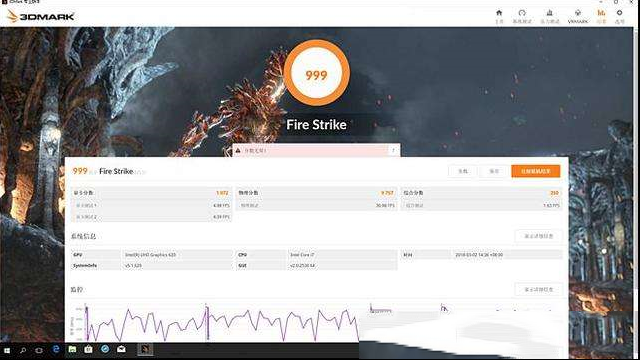640x360 pixels.
Task: Open the Options gear icon
Action: pyautogui.click(x=620, y=16)
